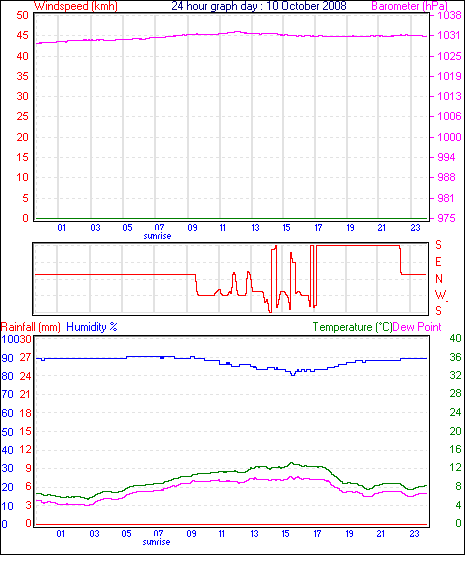466x563 pixels.
Task: Select the 90 humidity scale value
Action: [8, 358]
